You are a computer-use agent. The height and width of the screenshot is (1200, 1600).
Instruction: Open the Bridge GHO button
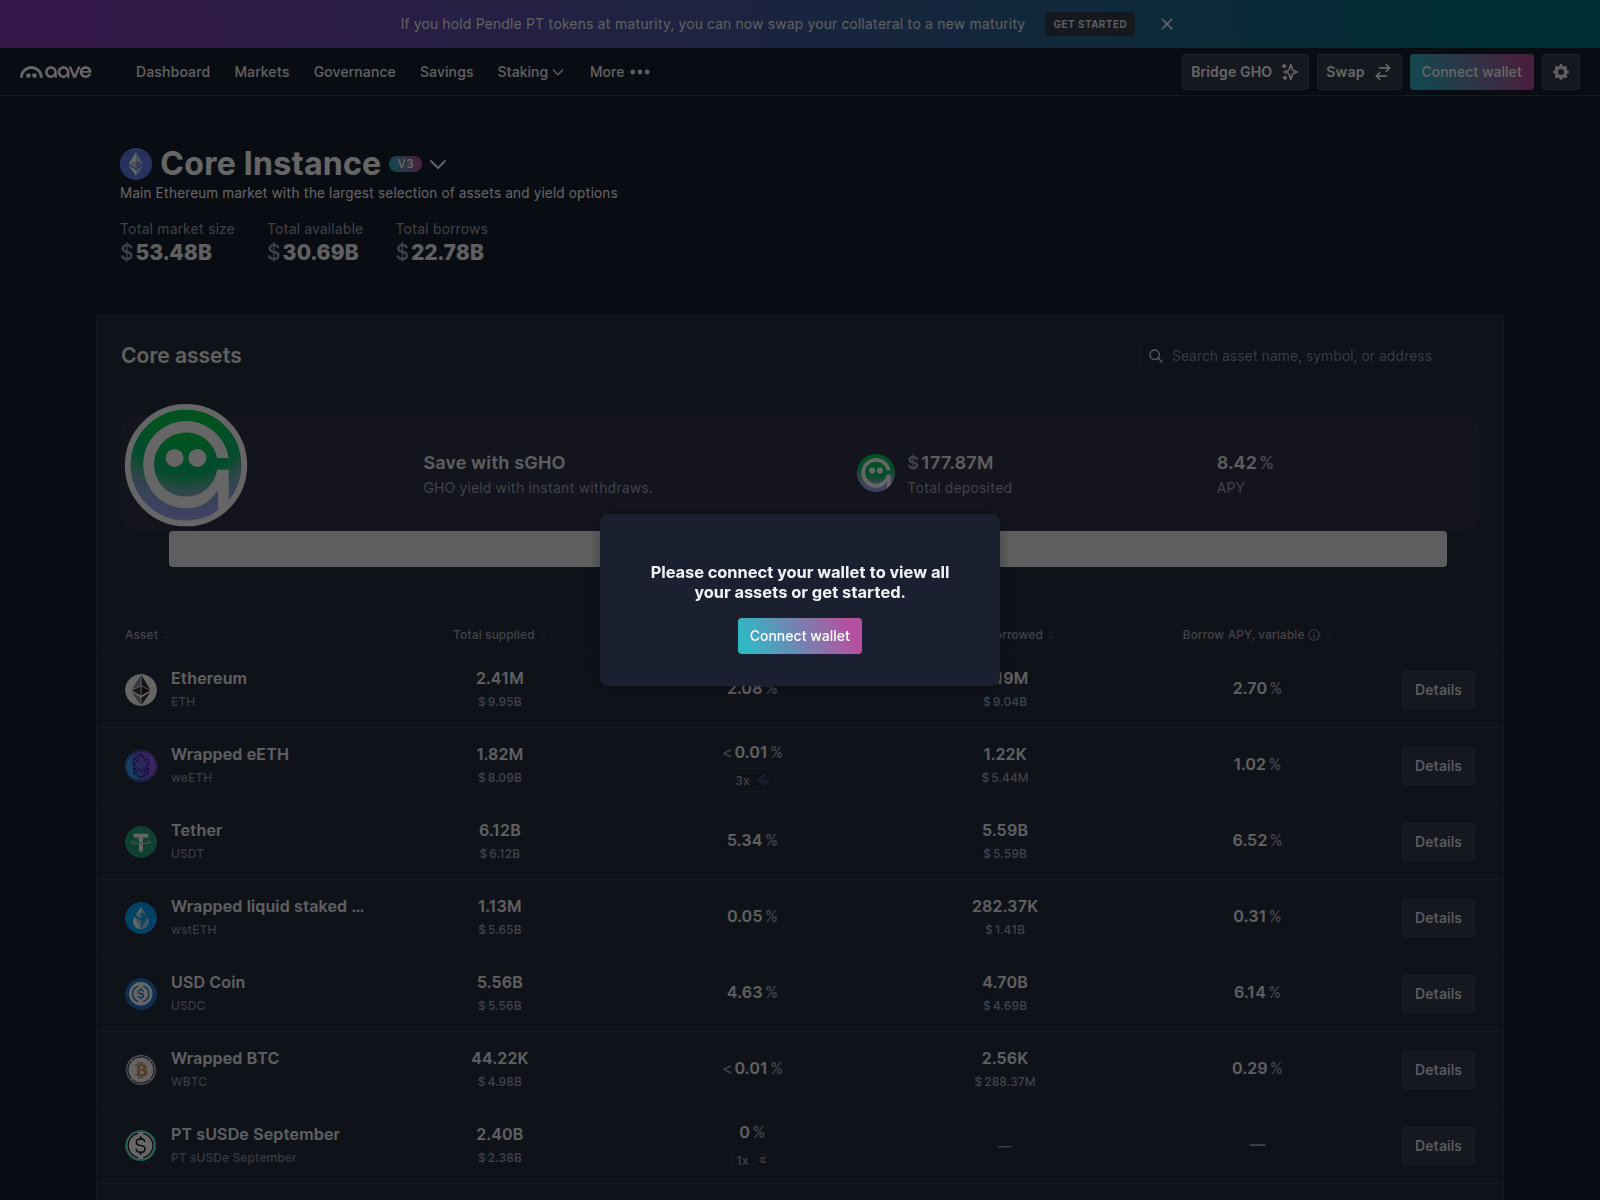pos(1244,72)
